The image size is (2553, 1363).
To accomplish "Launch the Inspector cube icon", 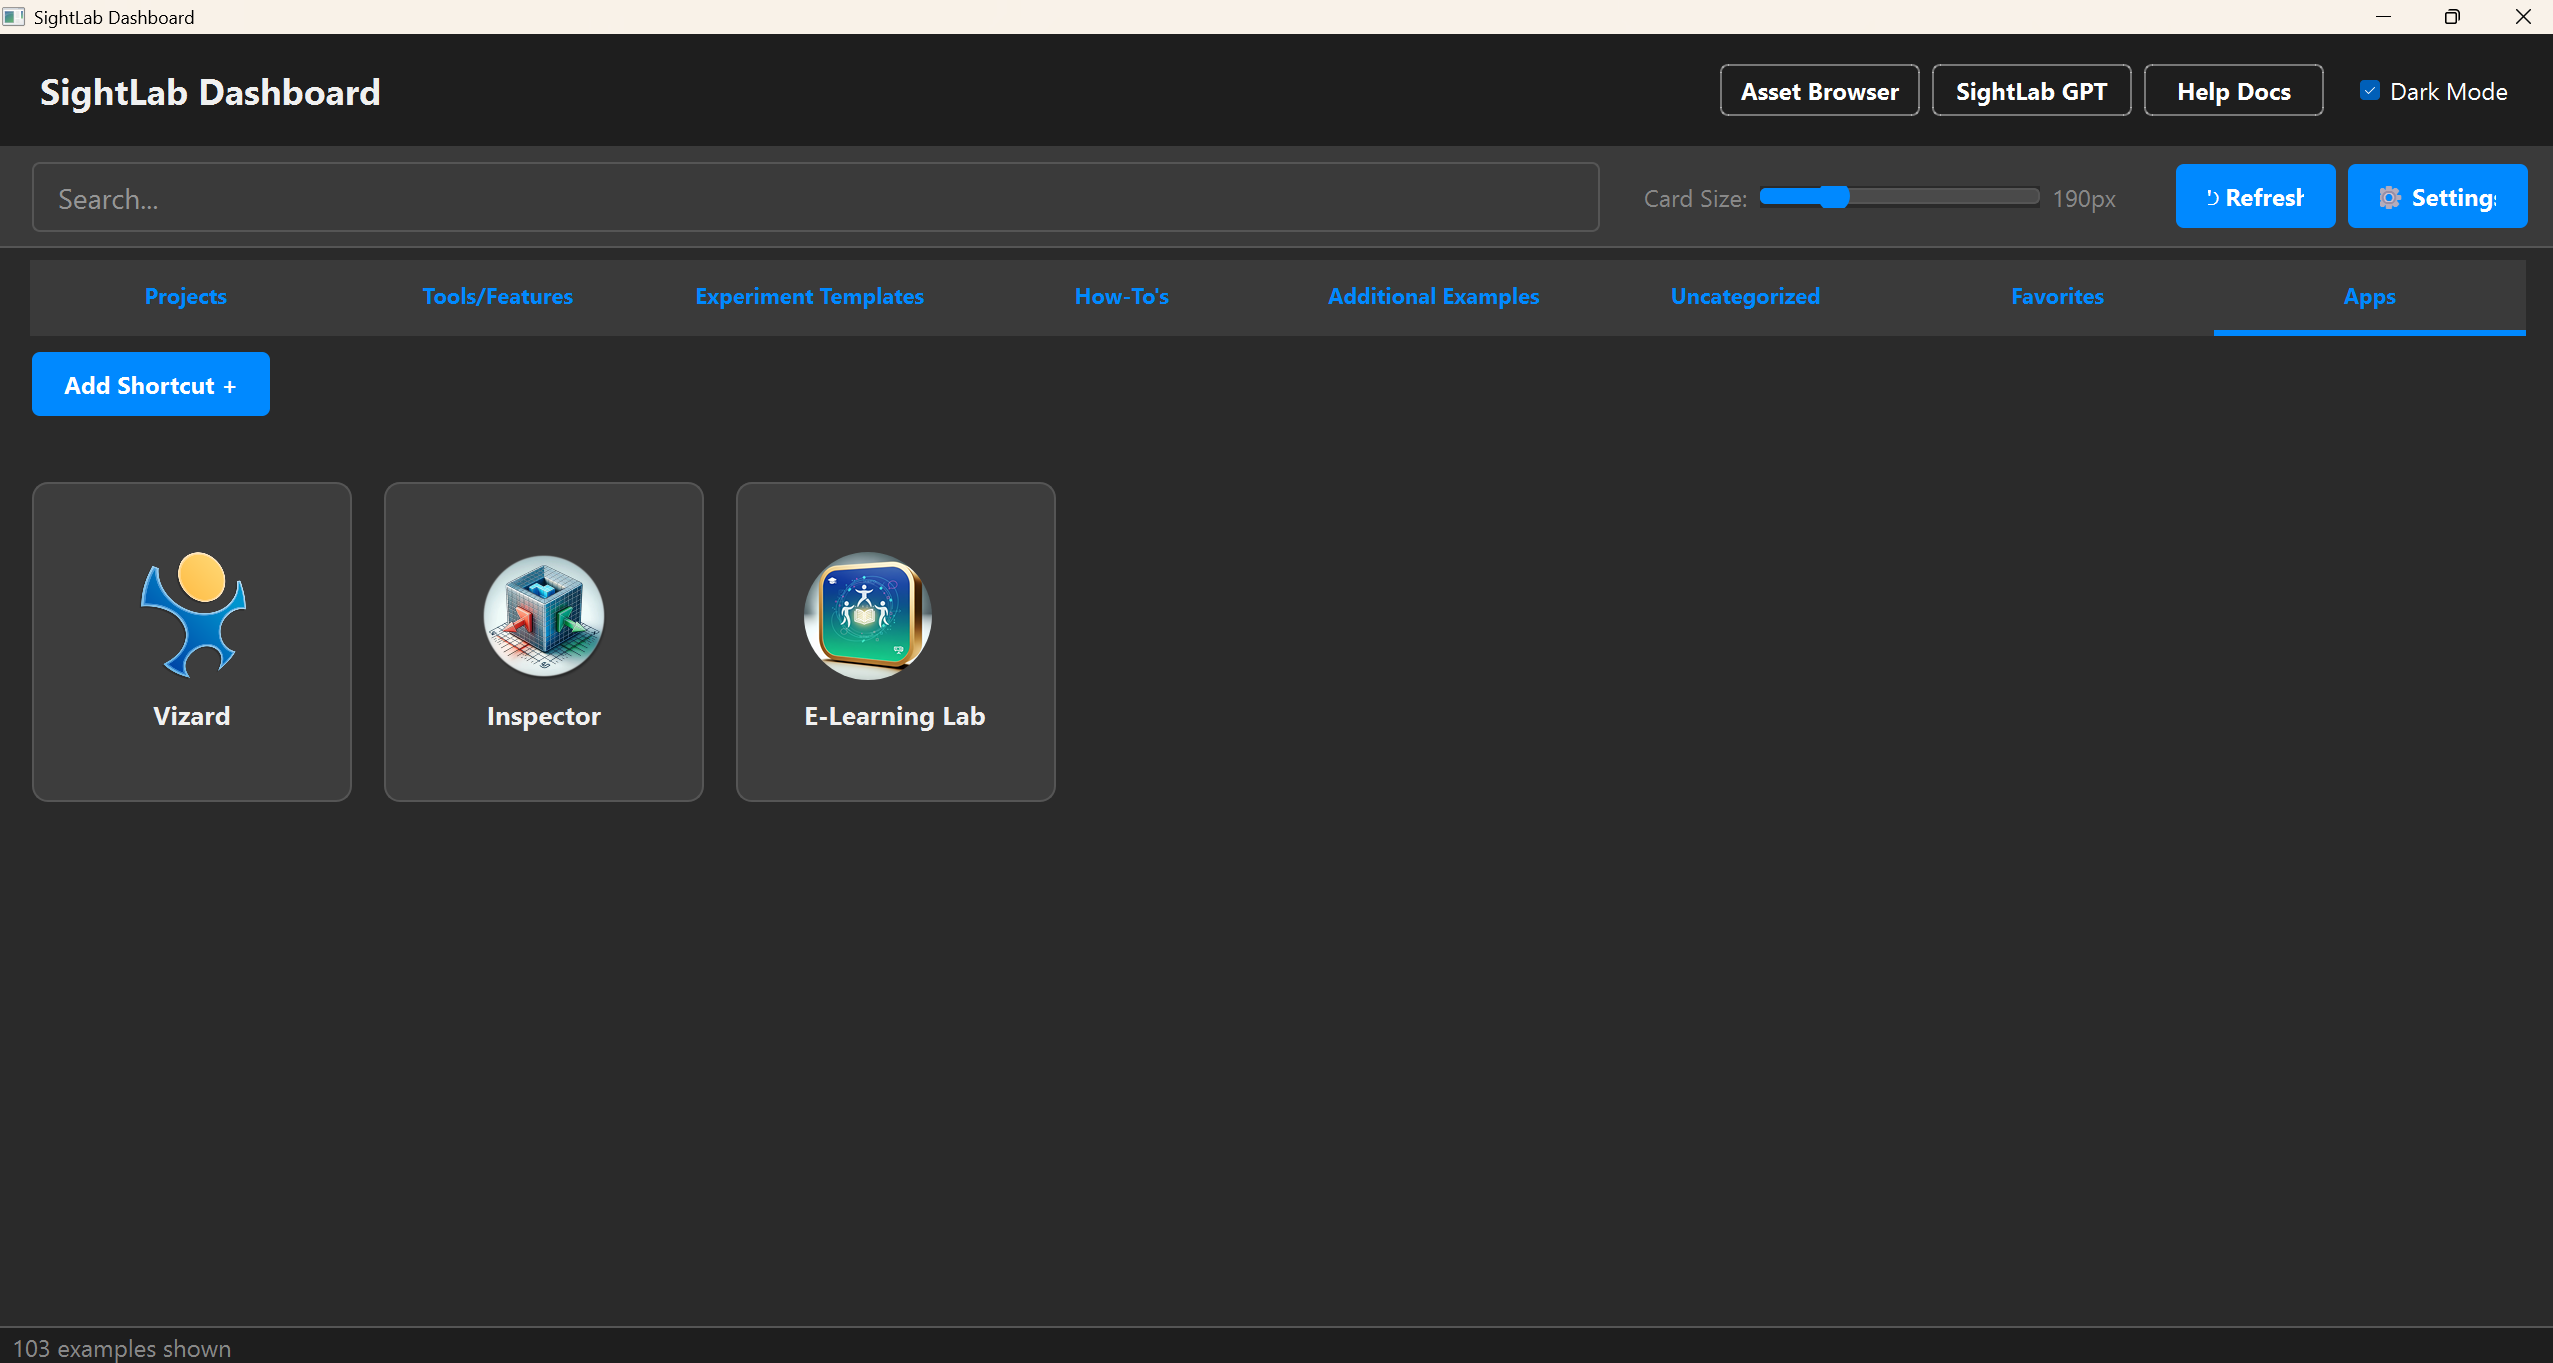I will click(543, 615).
